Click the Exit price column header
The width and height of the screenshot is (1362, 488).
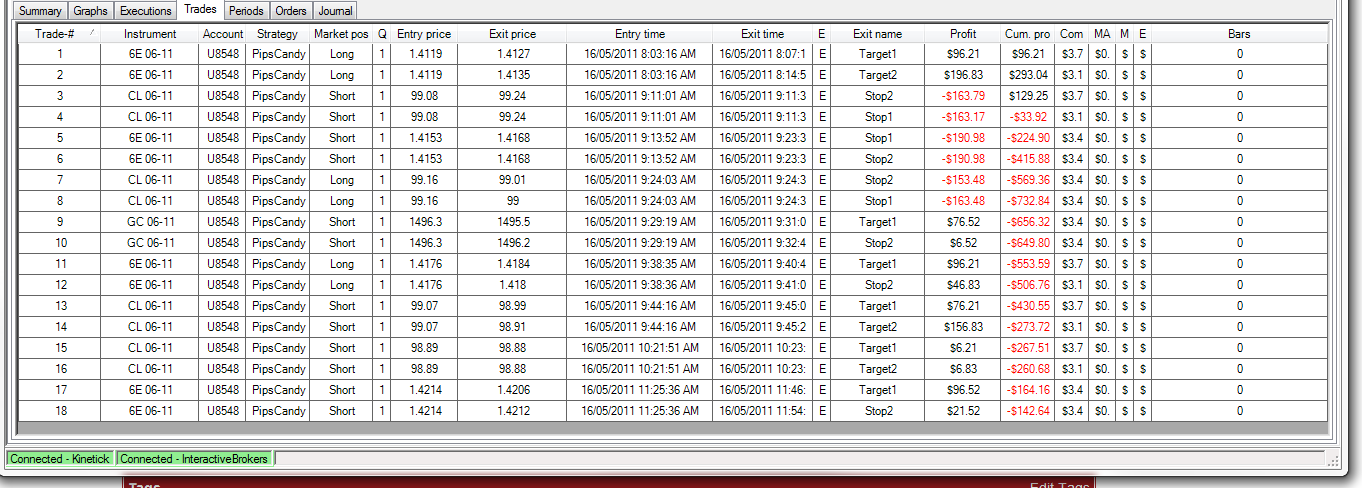coord(512,34)
